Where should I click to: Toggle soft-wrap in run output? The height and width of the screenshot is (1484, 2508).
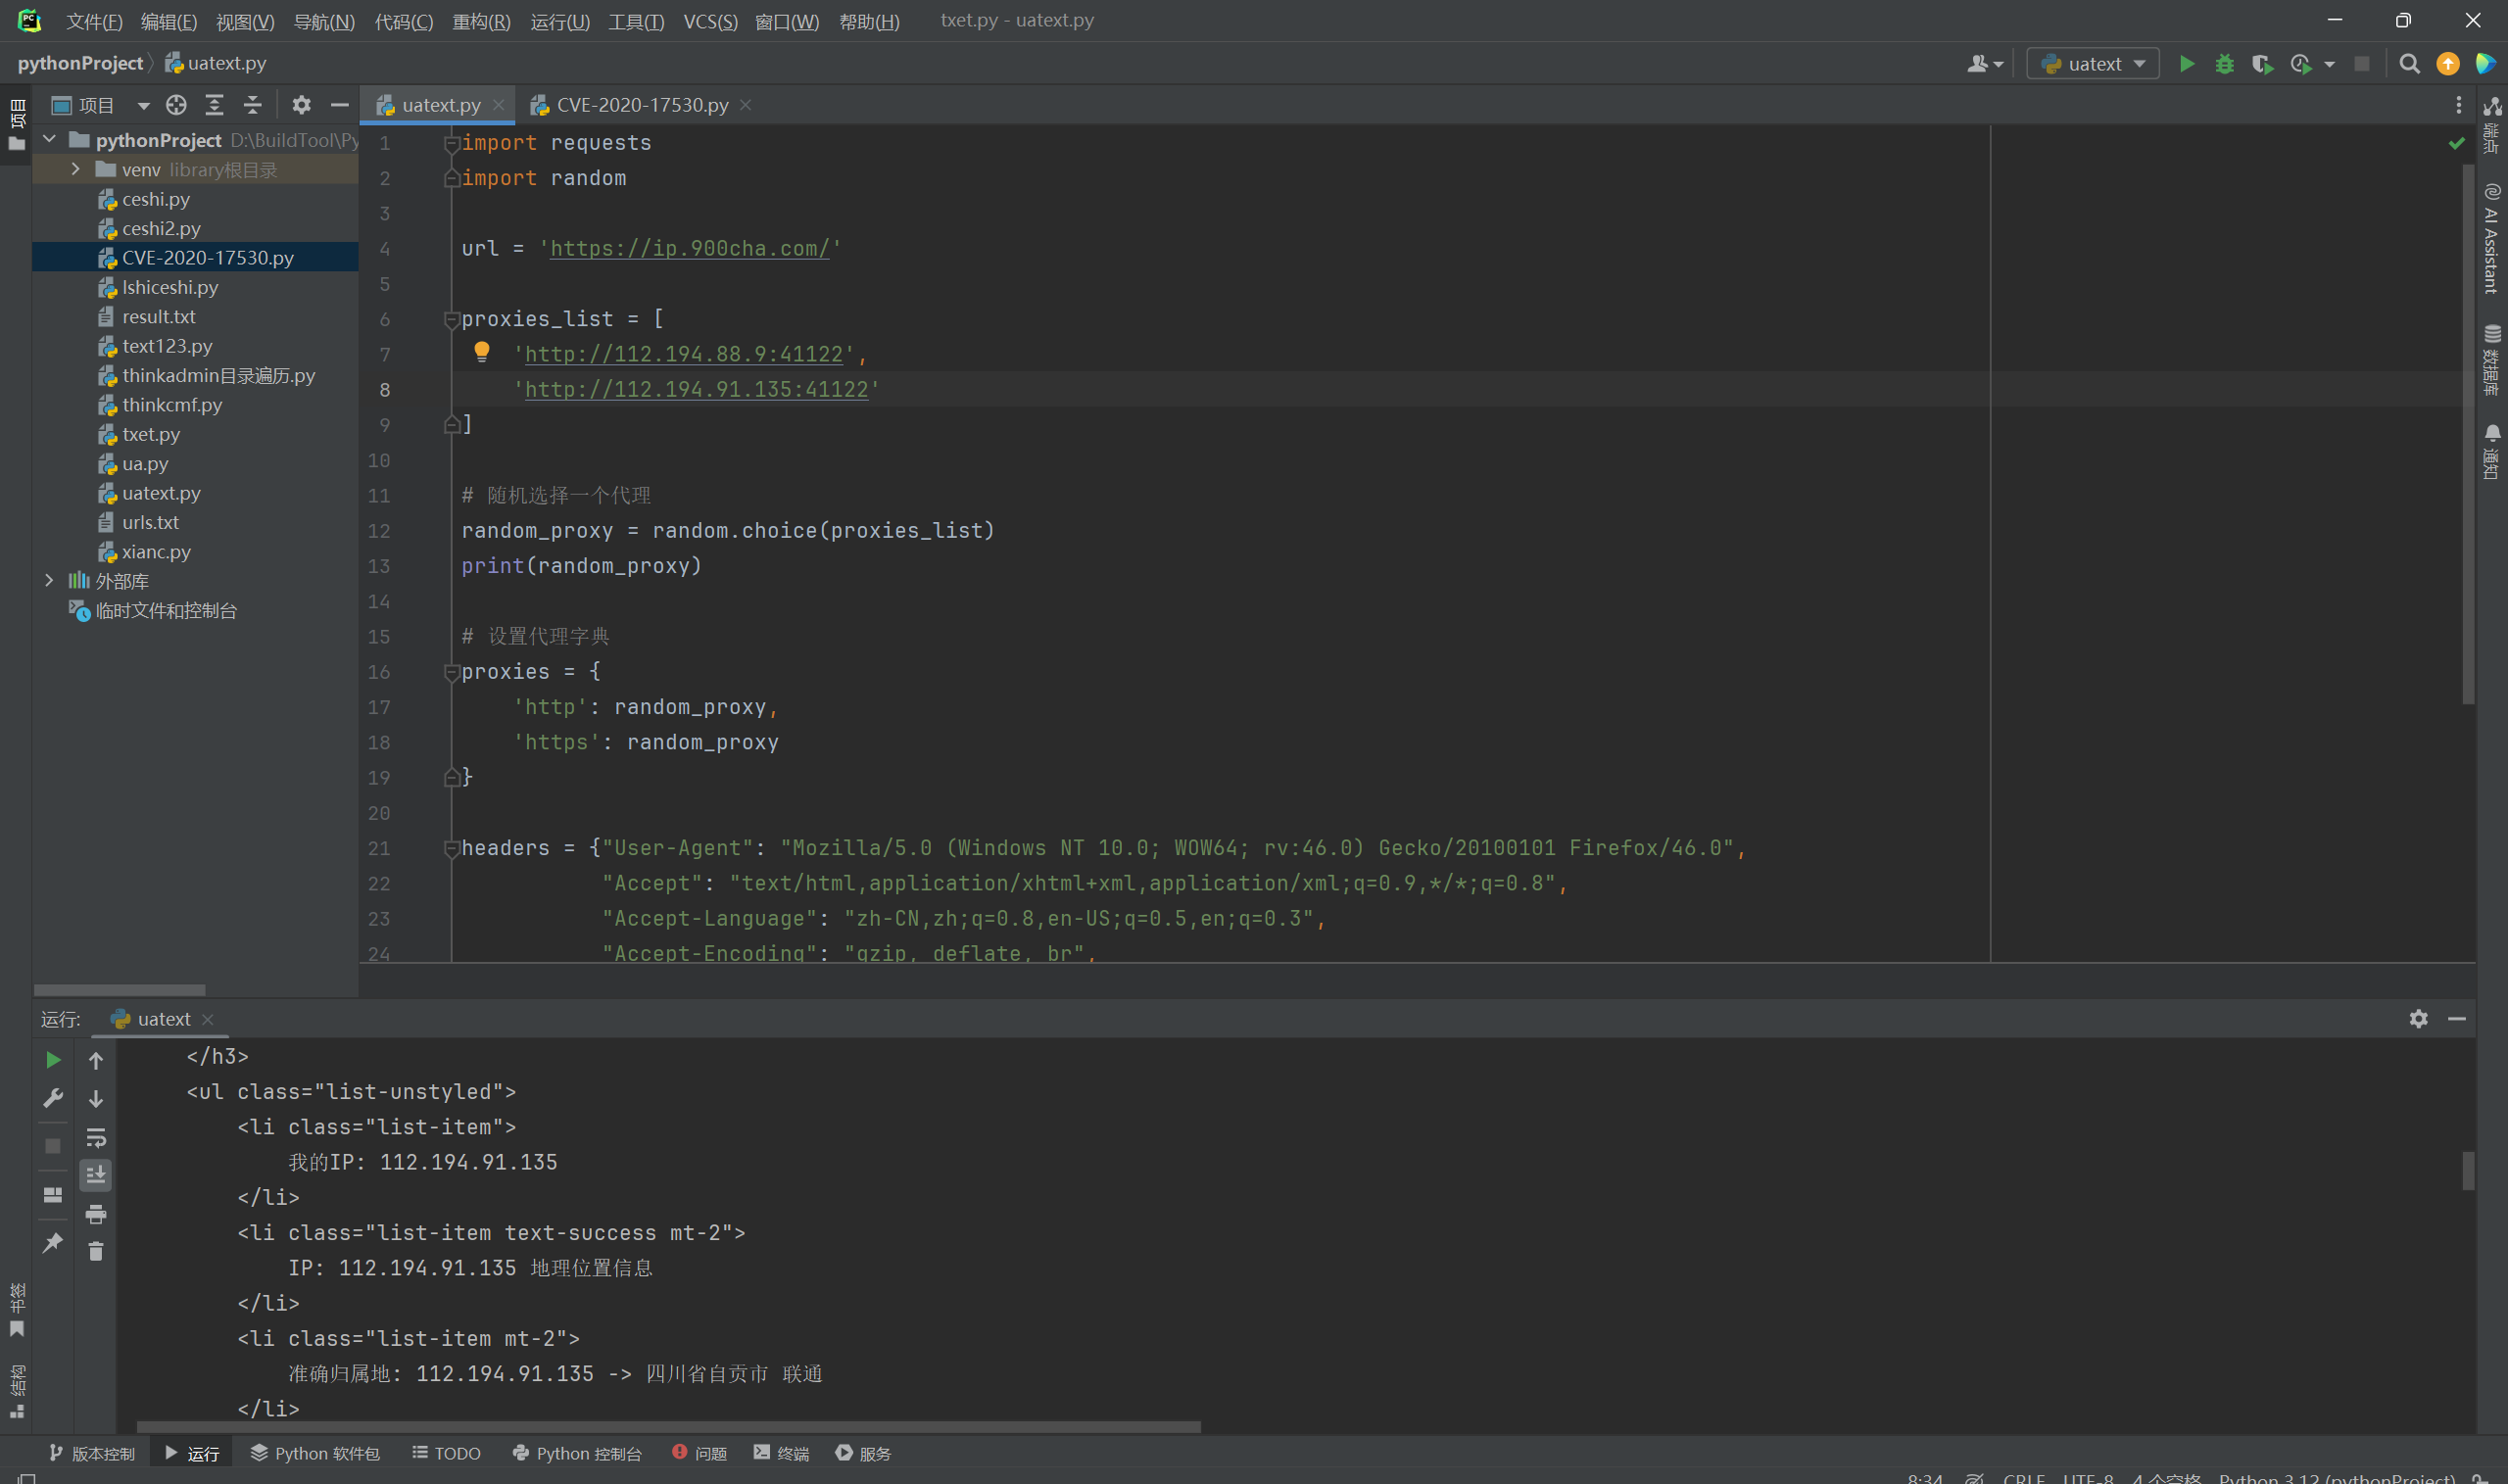(x=96, y=1138)
